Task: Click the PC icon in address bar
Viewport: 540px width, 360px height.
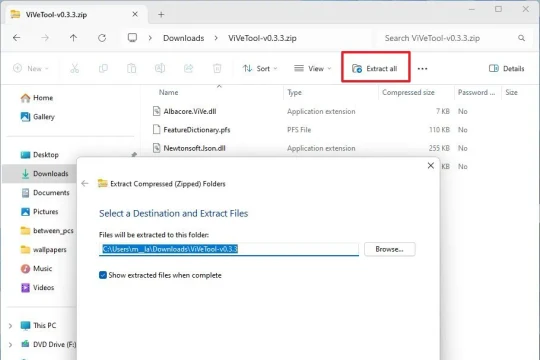Action: click(132, 38)
